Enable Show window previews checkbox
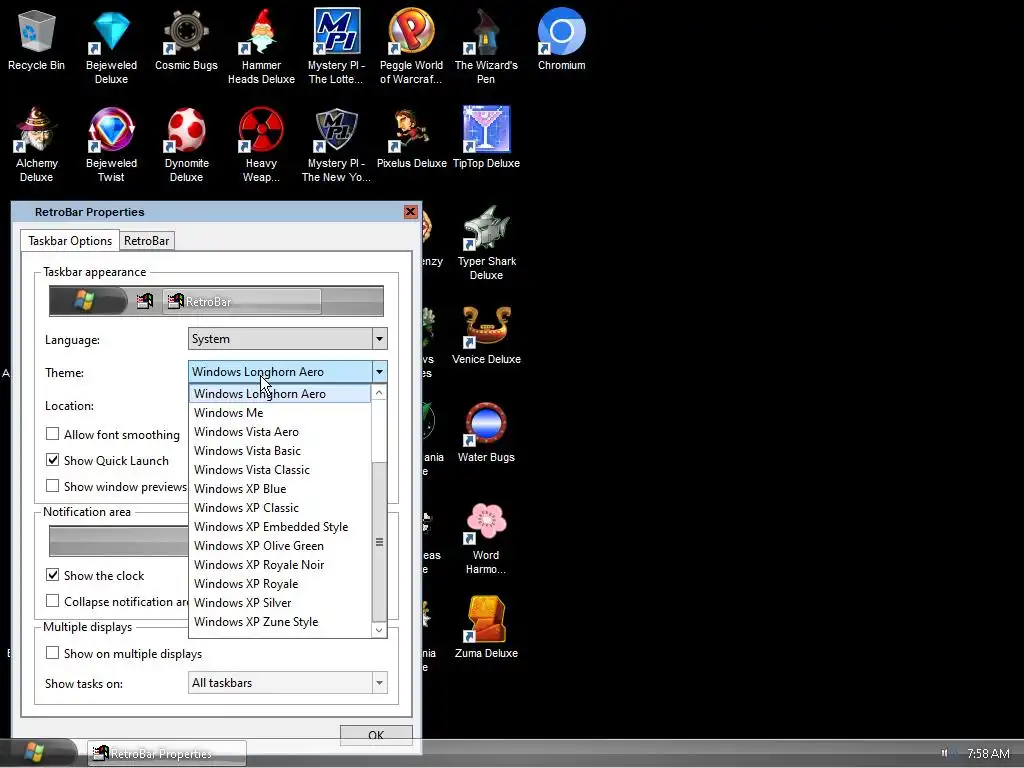This screenshot has height=768, width=1024. [x=53, y=487]
